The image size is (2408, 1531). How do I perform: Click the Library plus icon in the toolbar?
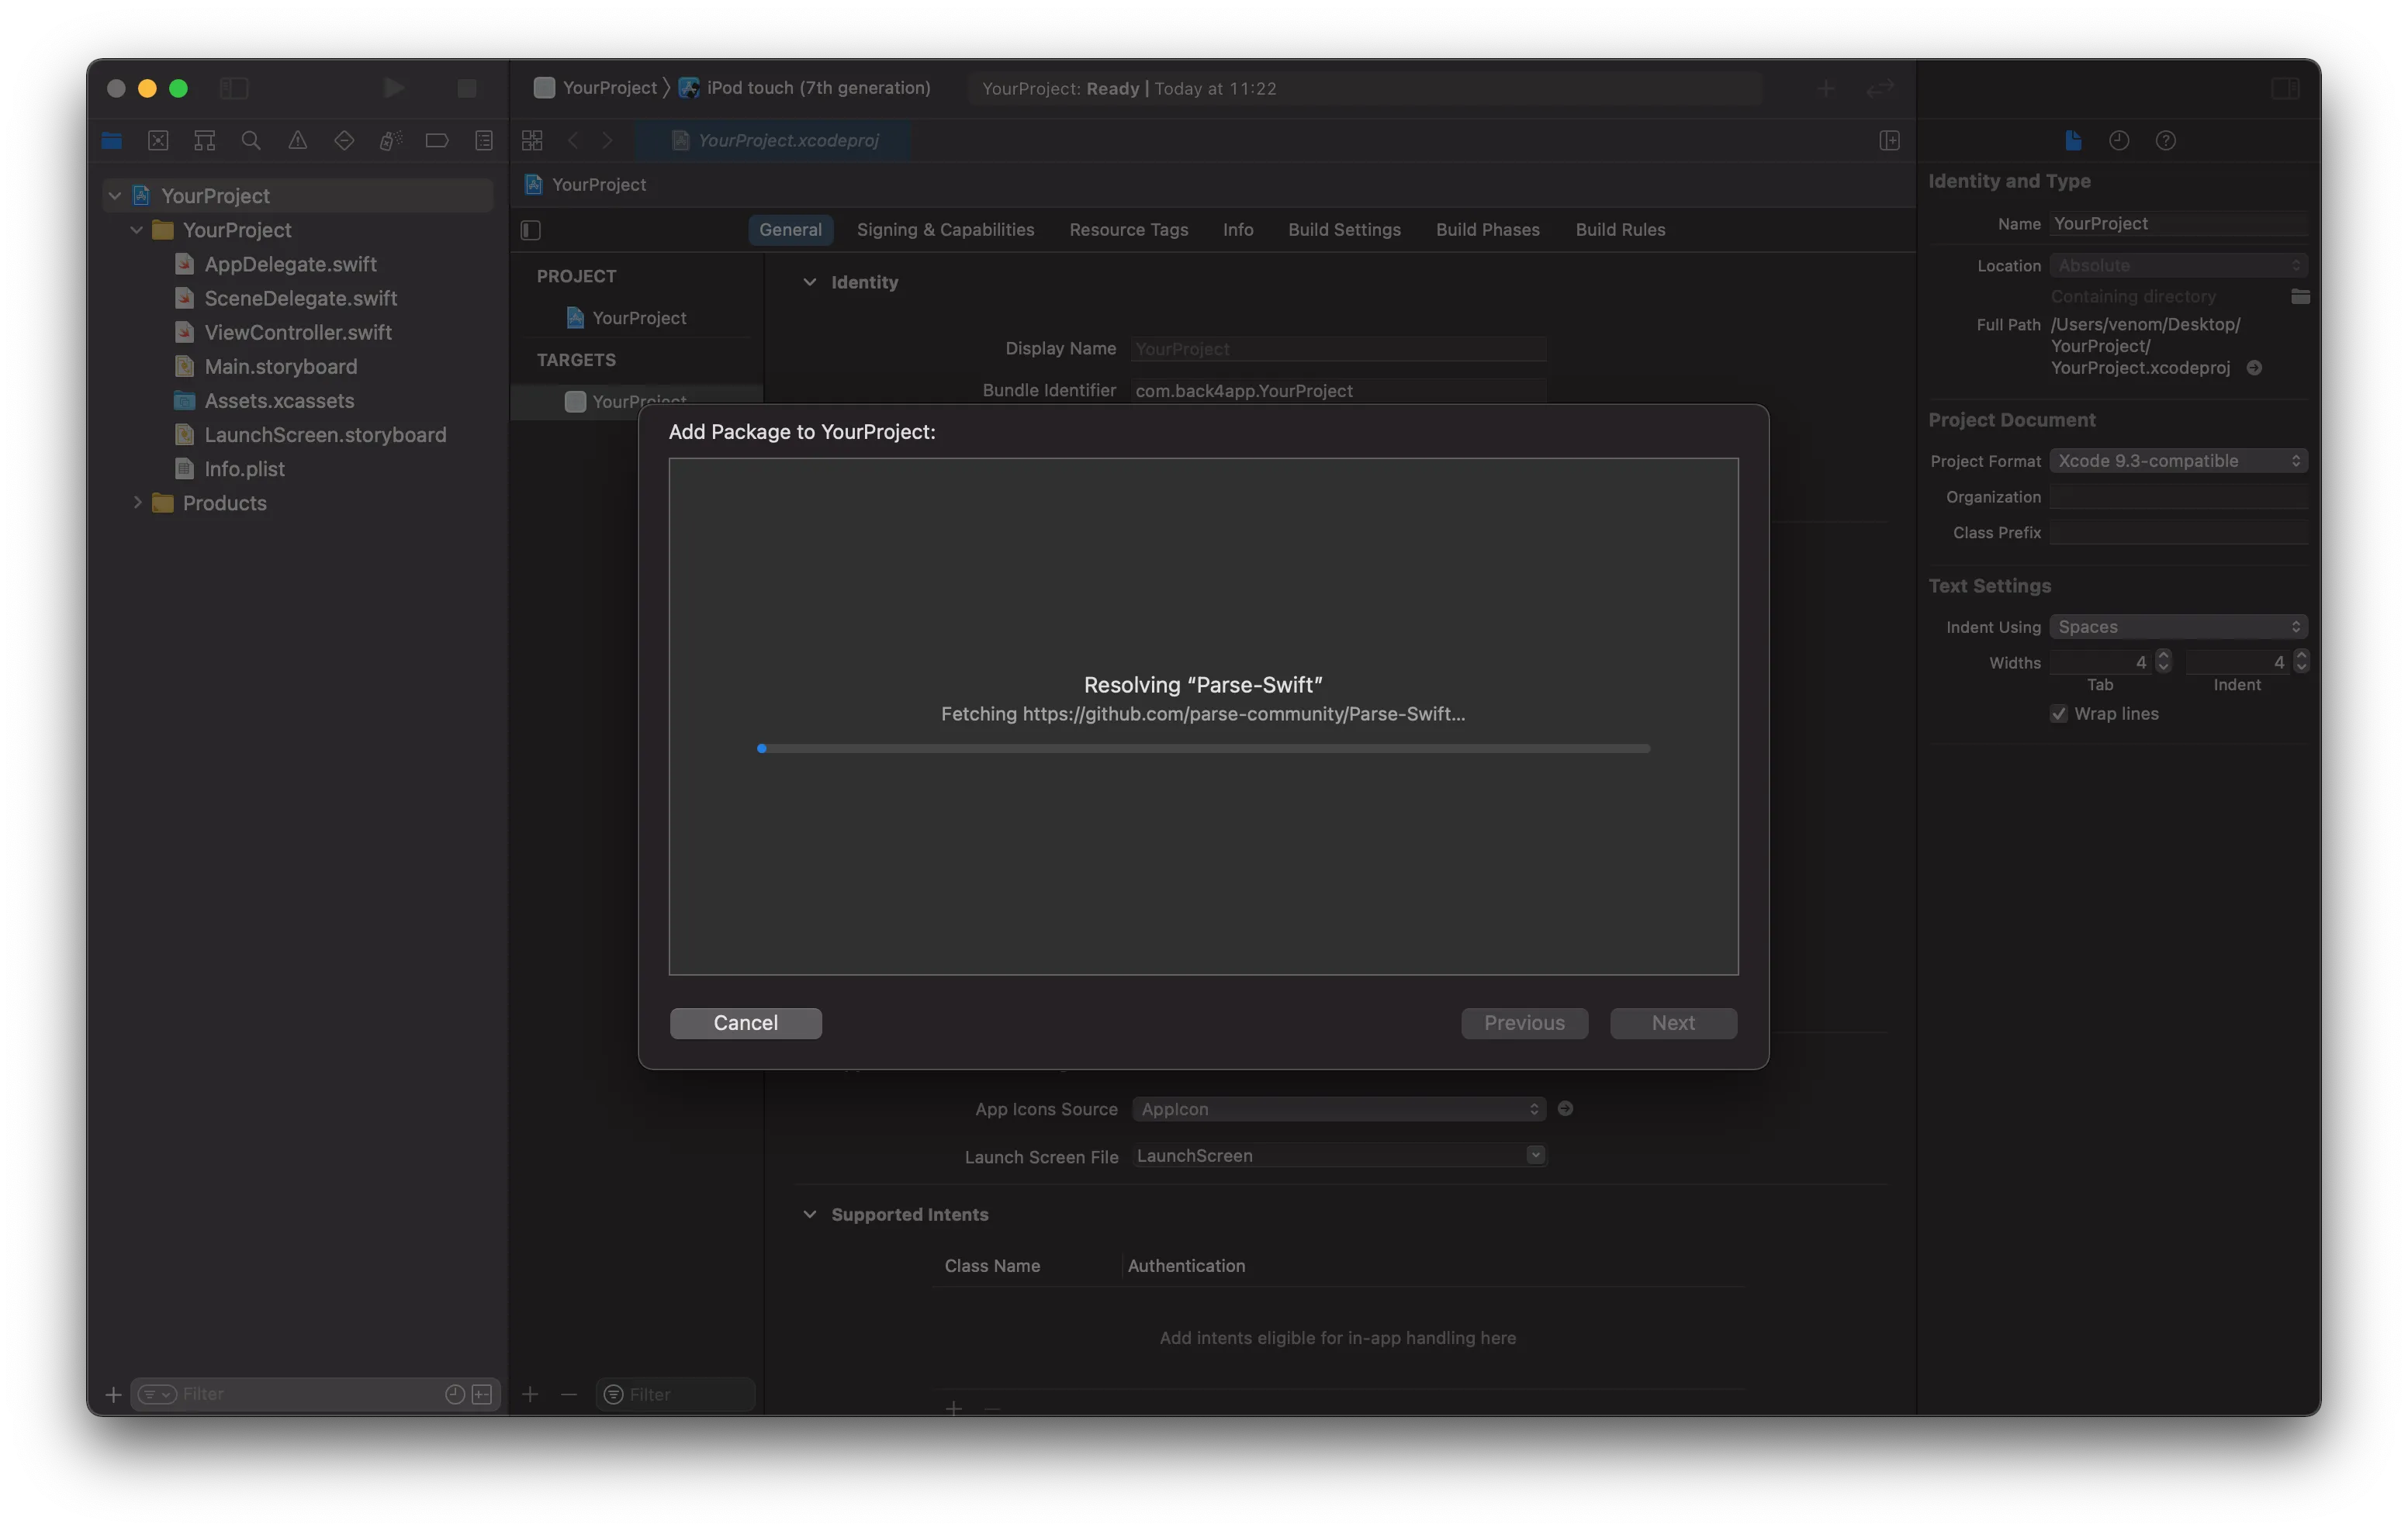1826,88
